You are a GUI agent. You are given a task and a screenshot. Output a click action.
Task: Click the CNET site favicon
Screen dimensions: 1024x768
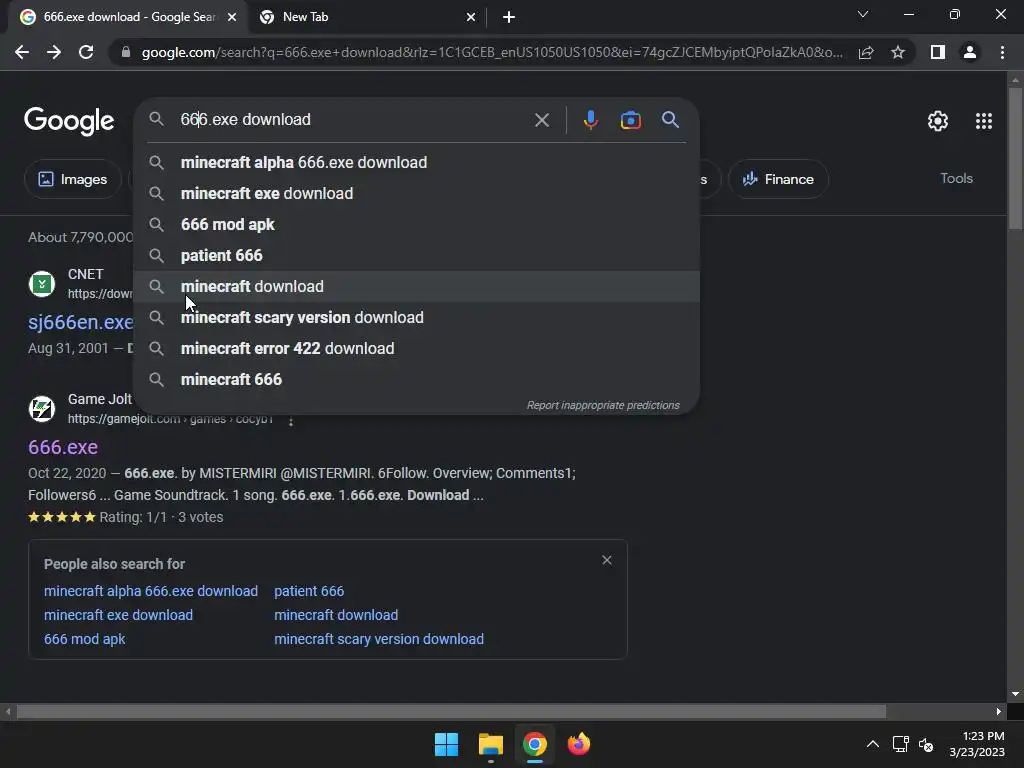pos(42,284)
